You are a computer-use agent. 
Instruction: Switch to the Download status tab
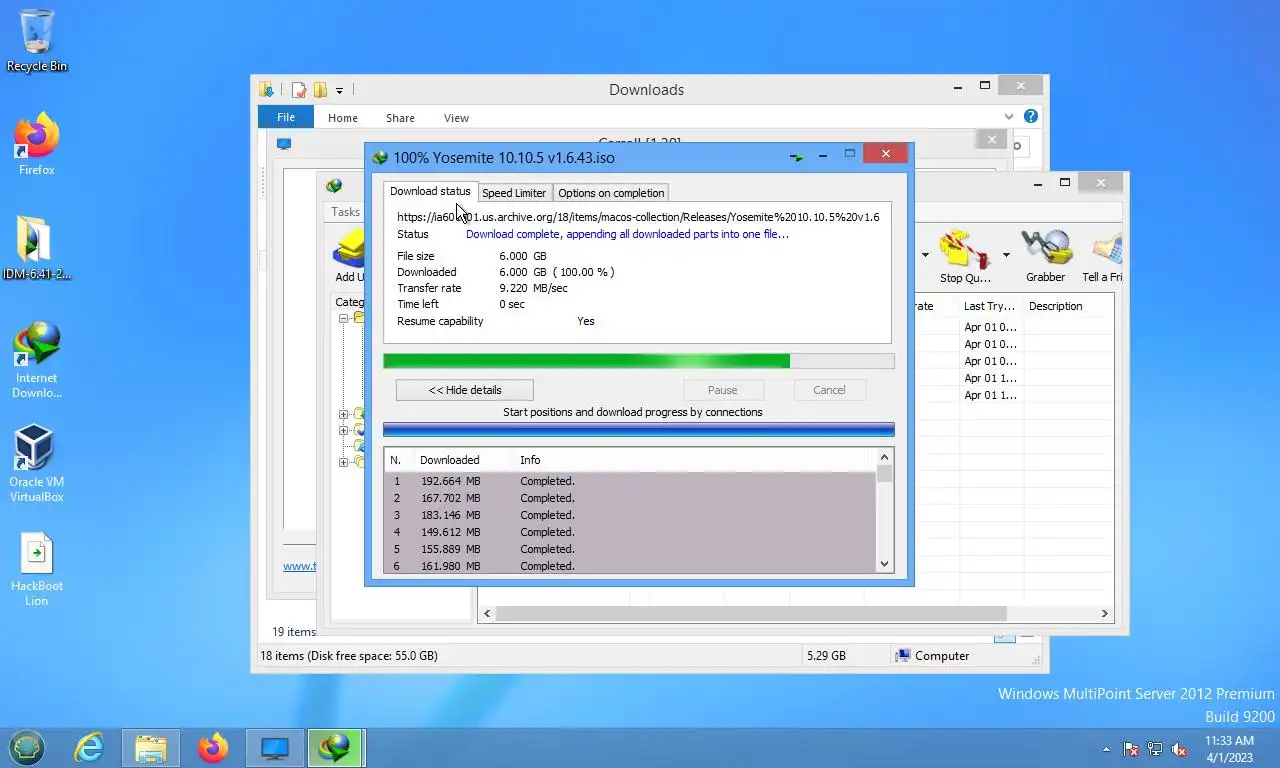tap(430, 191)
